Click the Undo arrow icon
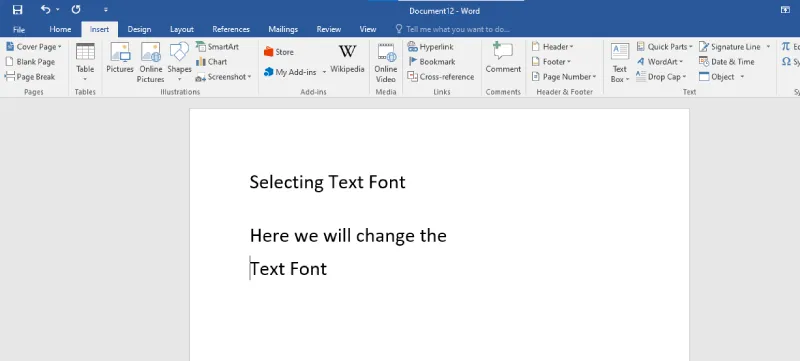The height and width of the screenshot is (361, 800). pos(46,9)
